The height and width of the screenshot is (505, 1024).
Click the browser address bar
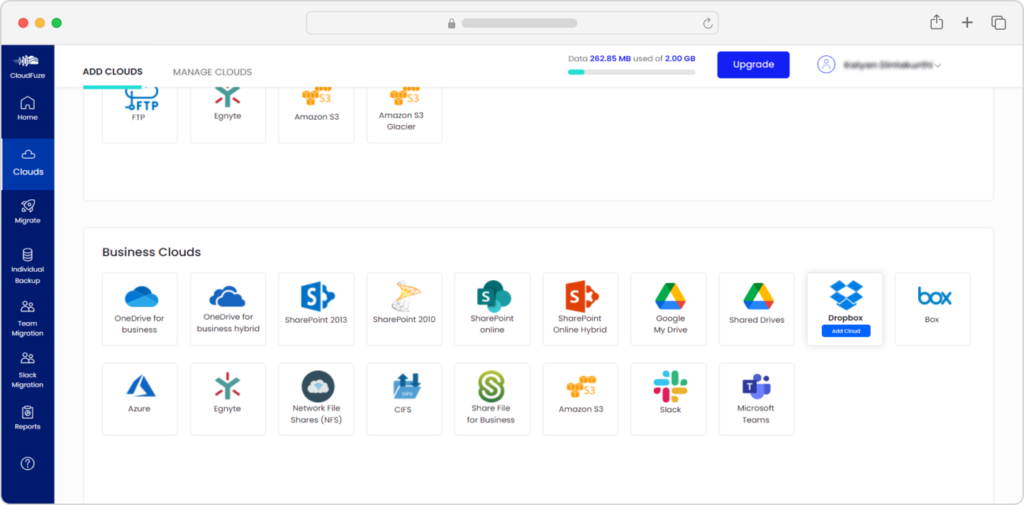(x=512, y=23)
